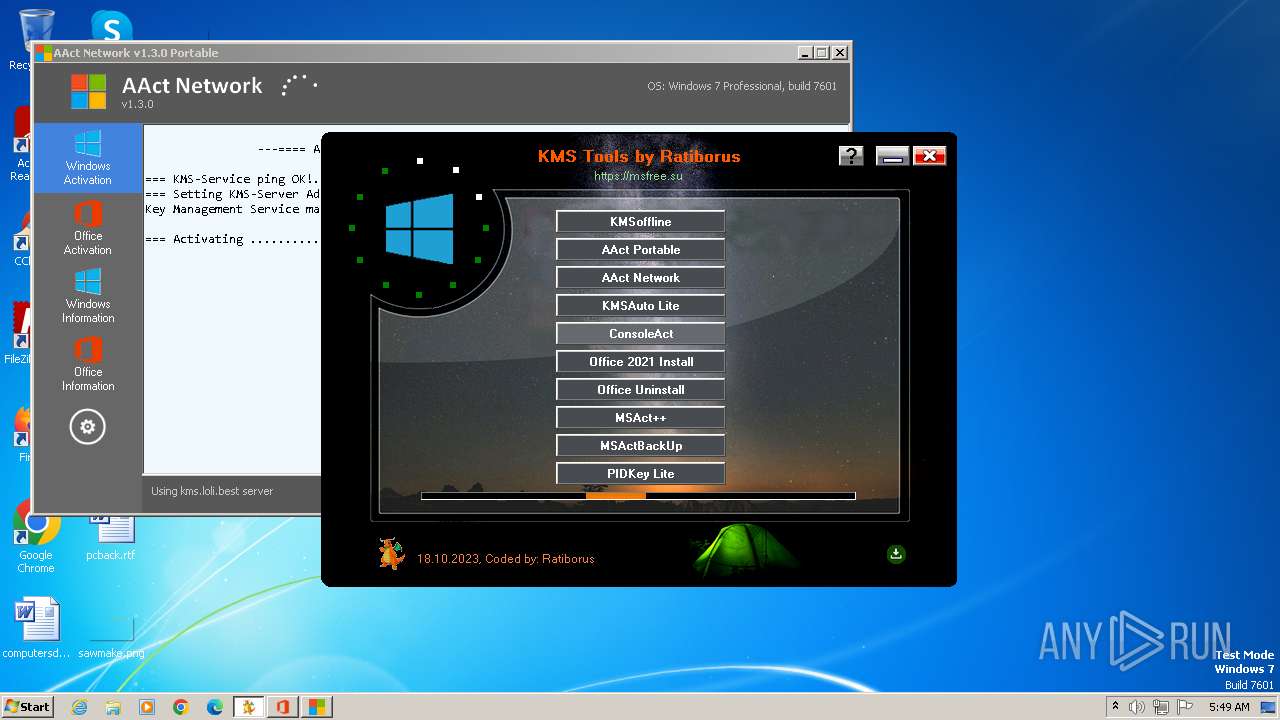The width and height of the screenshot is (1280, 720).
Task: Click the Windows logo in KMS Tools
Action: [x=419, y=229]
